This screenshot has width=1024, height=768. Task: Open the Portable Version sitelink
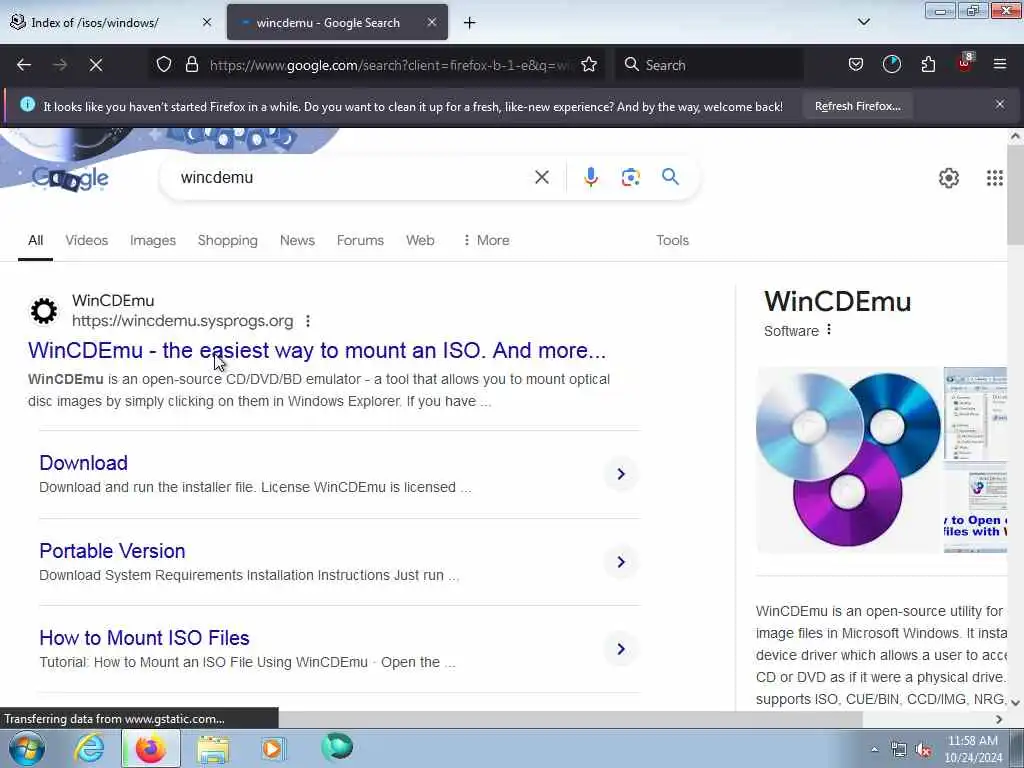pos(112,551)
